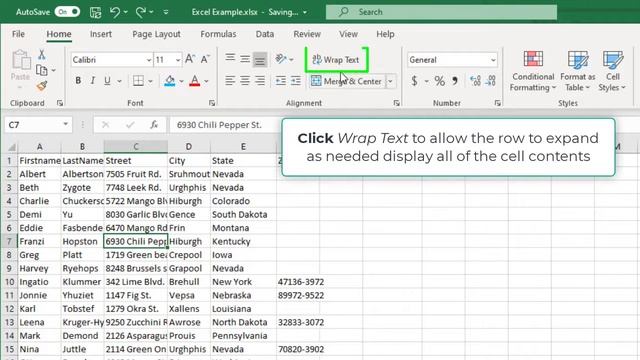
Task: Click the Percent Style icon
Action: click(440, 81)
